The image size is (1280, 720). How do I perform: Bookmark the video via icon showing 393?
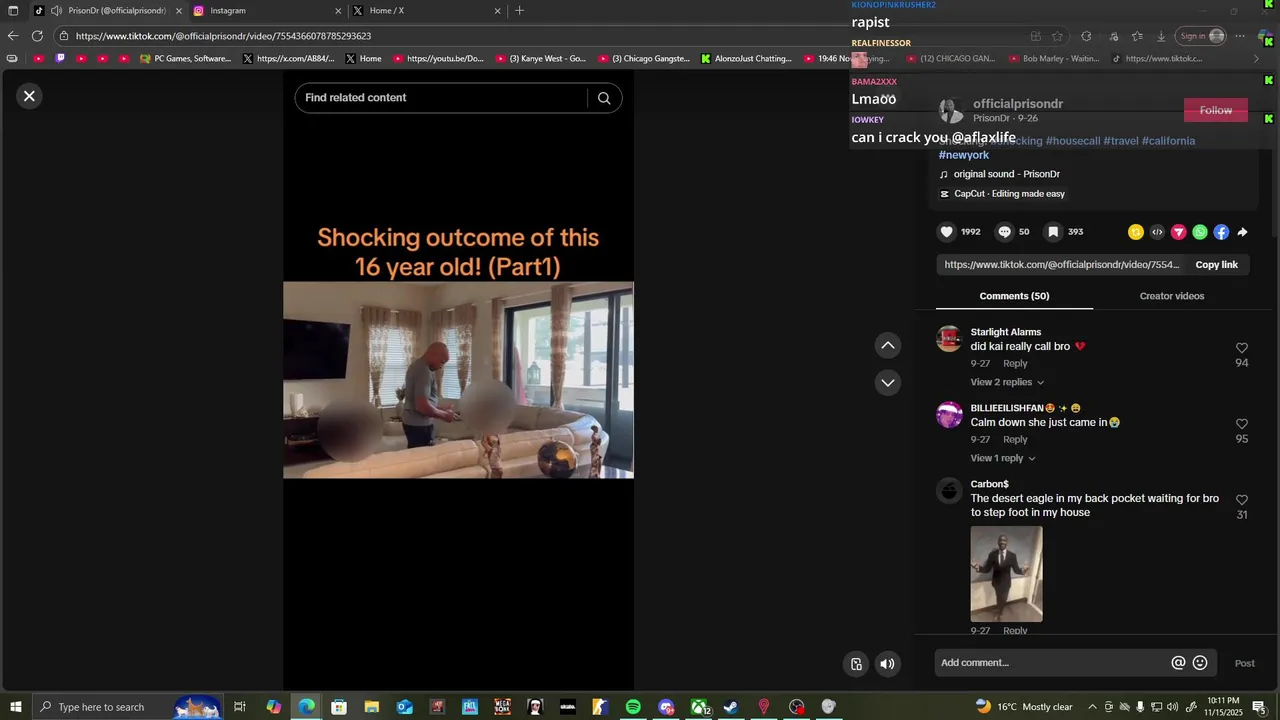point(1053,232)
